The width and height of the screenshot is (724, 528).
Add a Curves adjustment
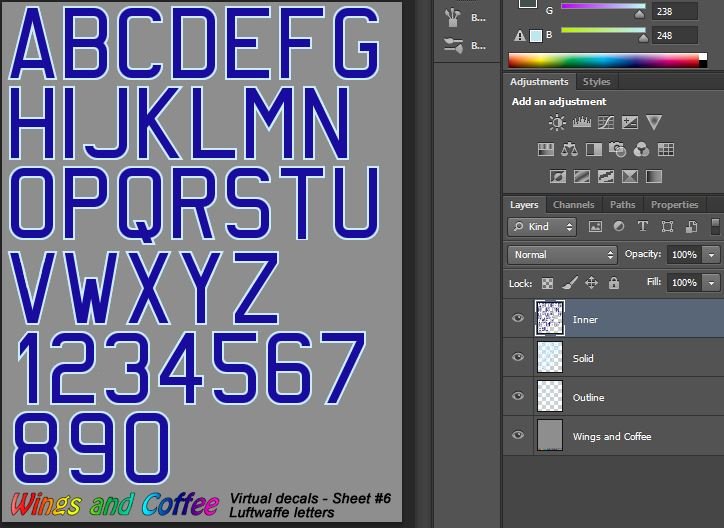[x=606, y=122]
